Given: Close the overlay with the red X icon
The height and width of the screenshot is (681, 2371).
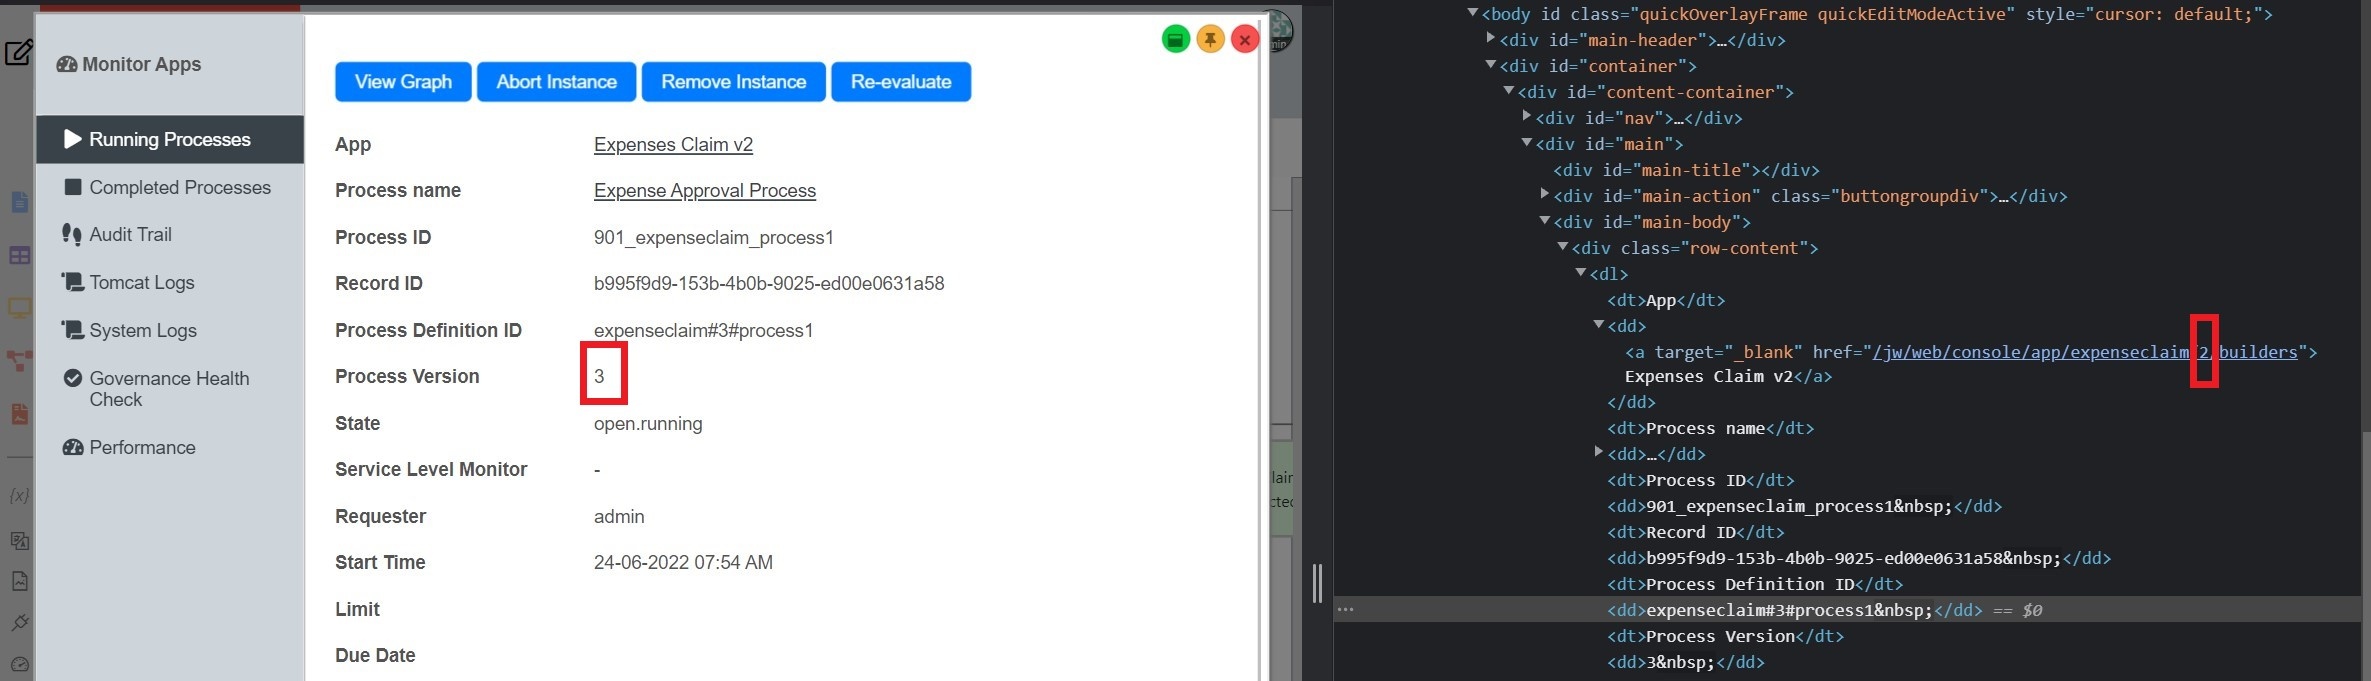Looking at the screenshot, I should point(1245,39).
